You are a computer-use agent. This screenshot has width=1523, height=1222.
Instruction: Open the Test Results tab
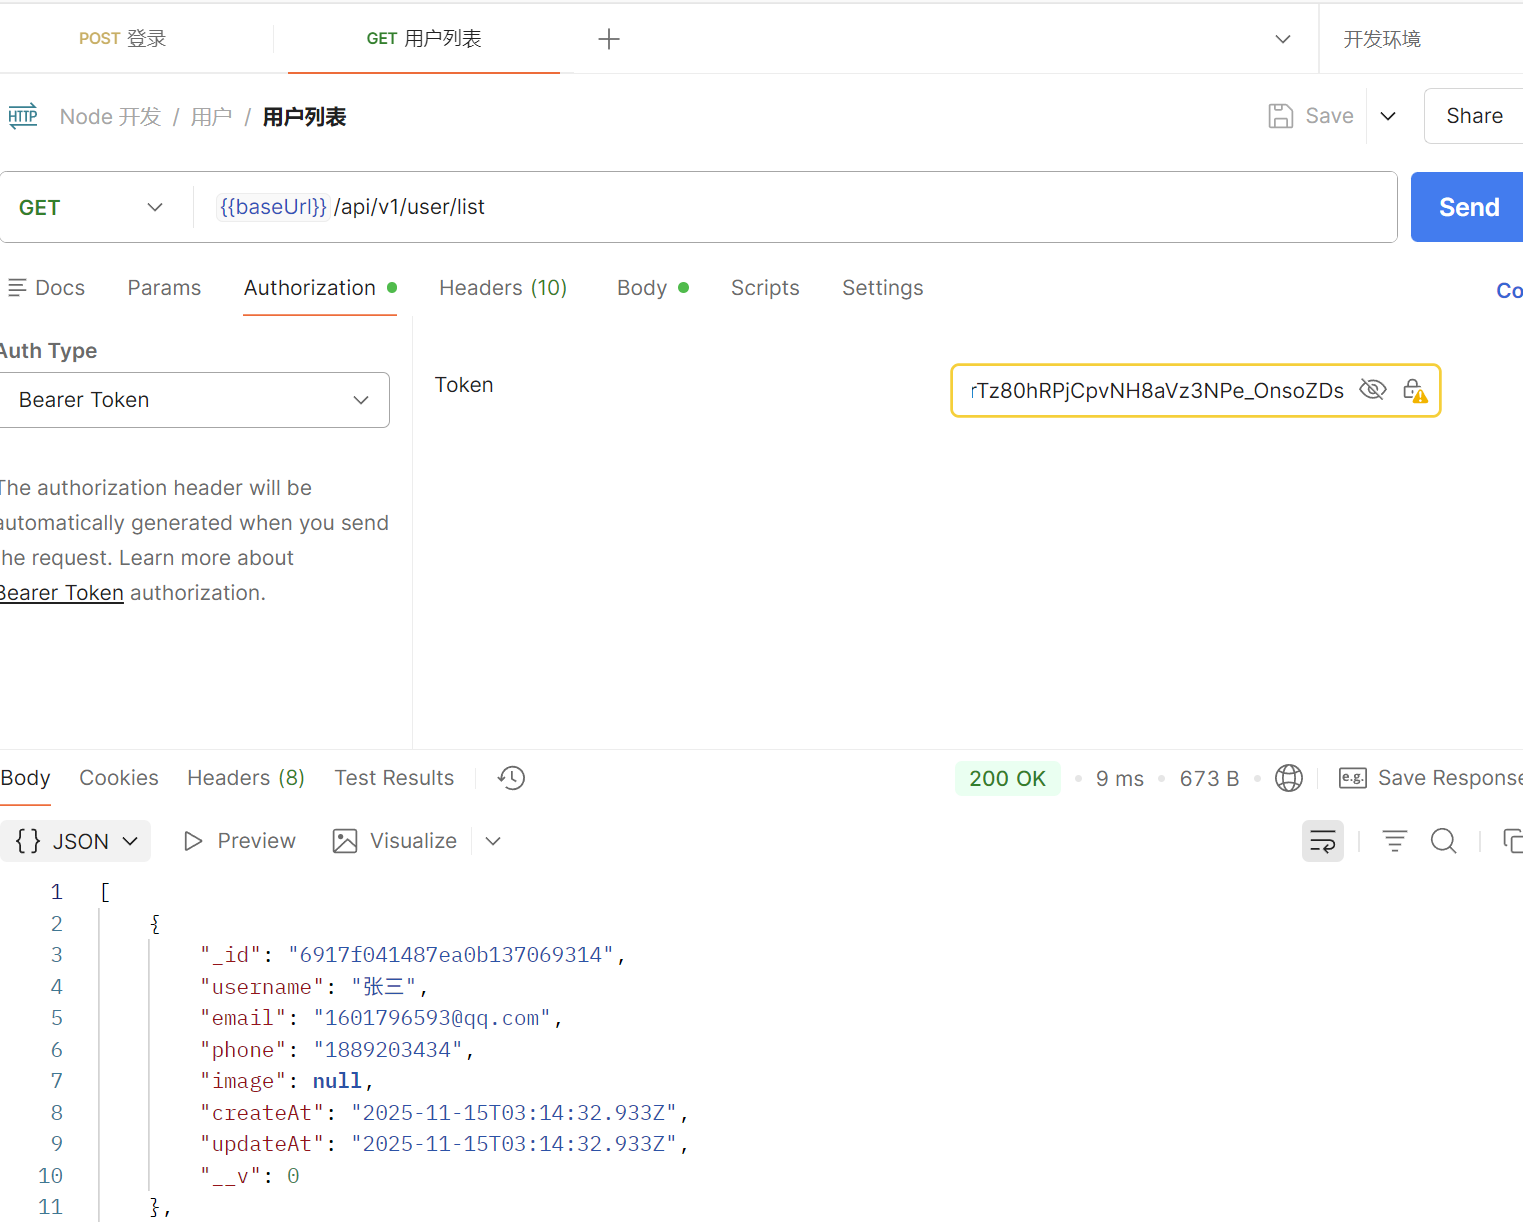point(394,778)
